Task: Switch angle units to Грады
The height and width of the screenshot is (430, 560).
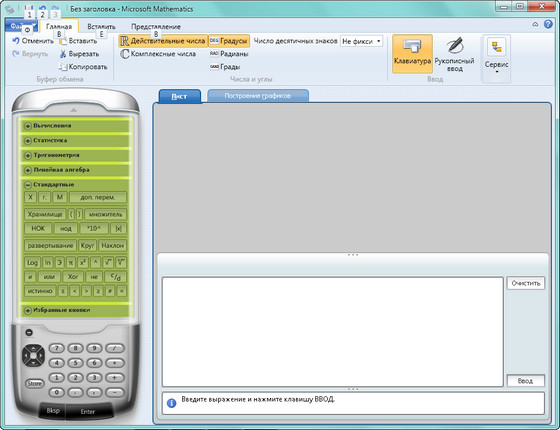Action: [225, 67]
